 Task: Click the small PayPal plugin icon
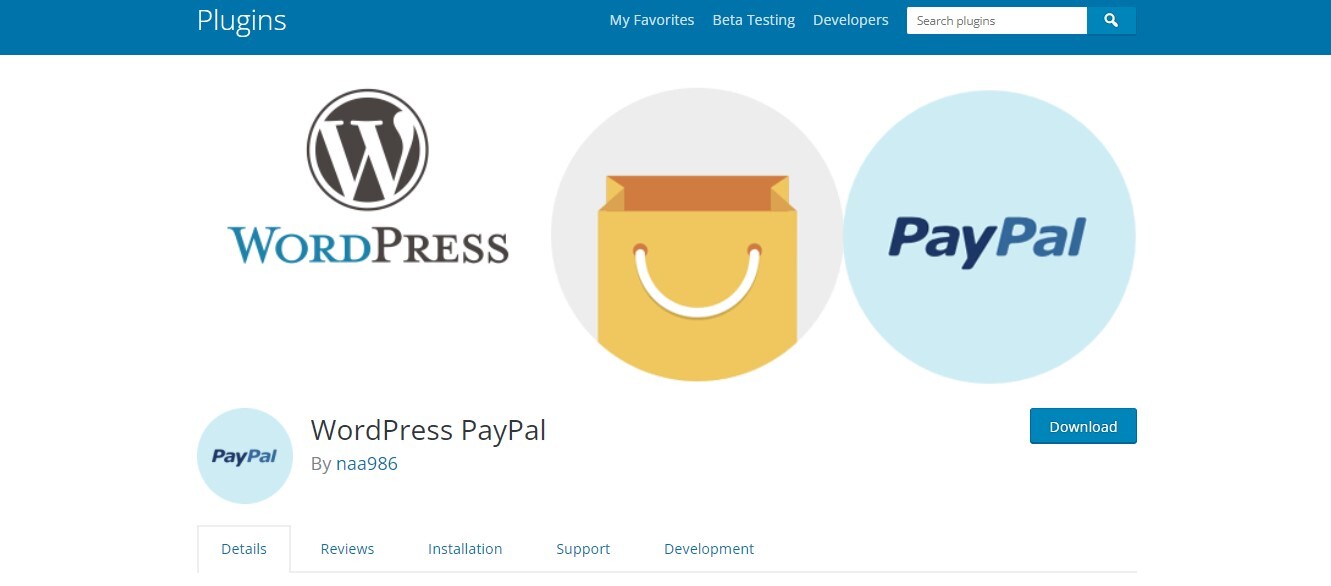click(x=245, y=456)
